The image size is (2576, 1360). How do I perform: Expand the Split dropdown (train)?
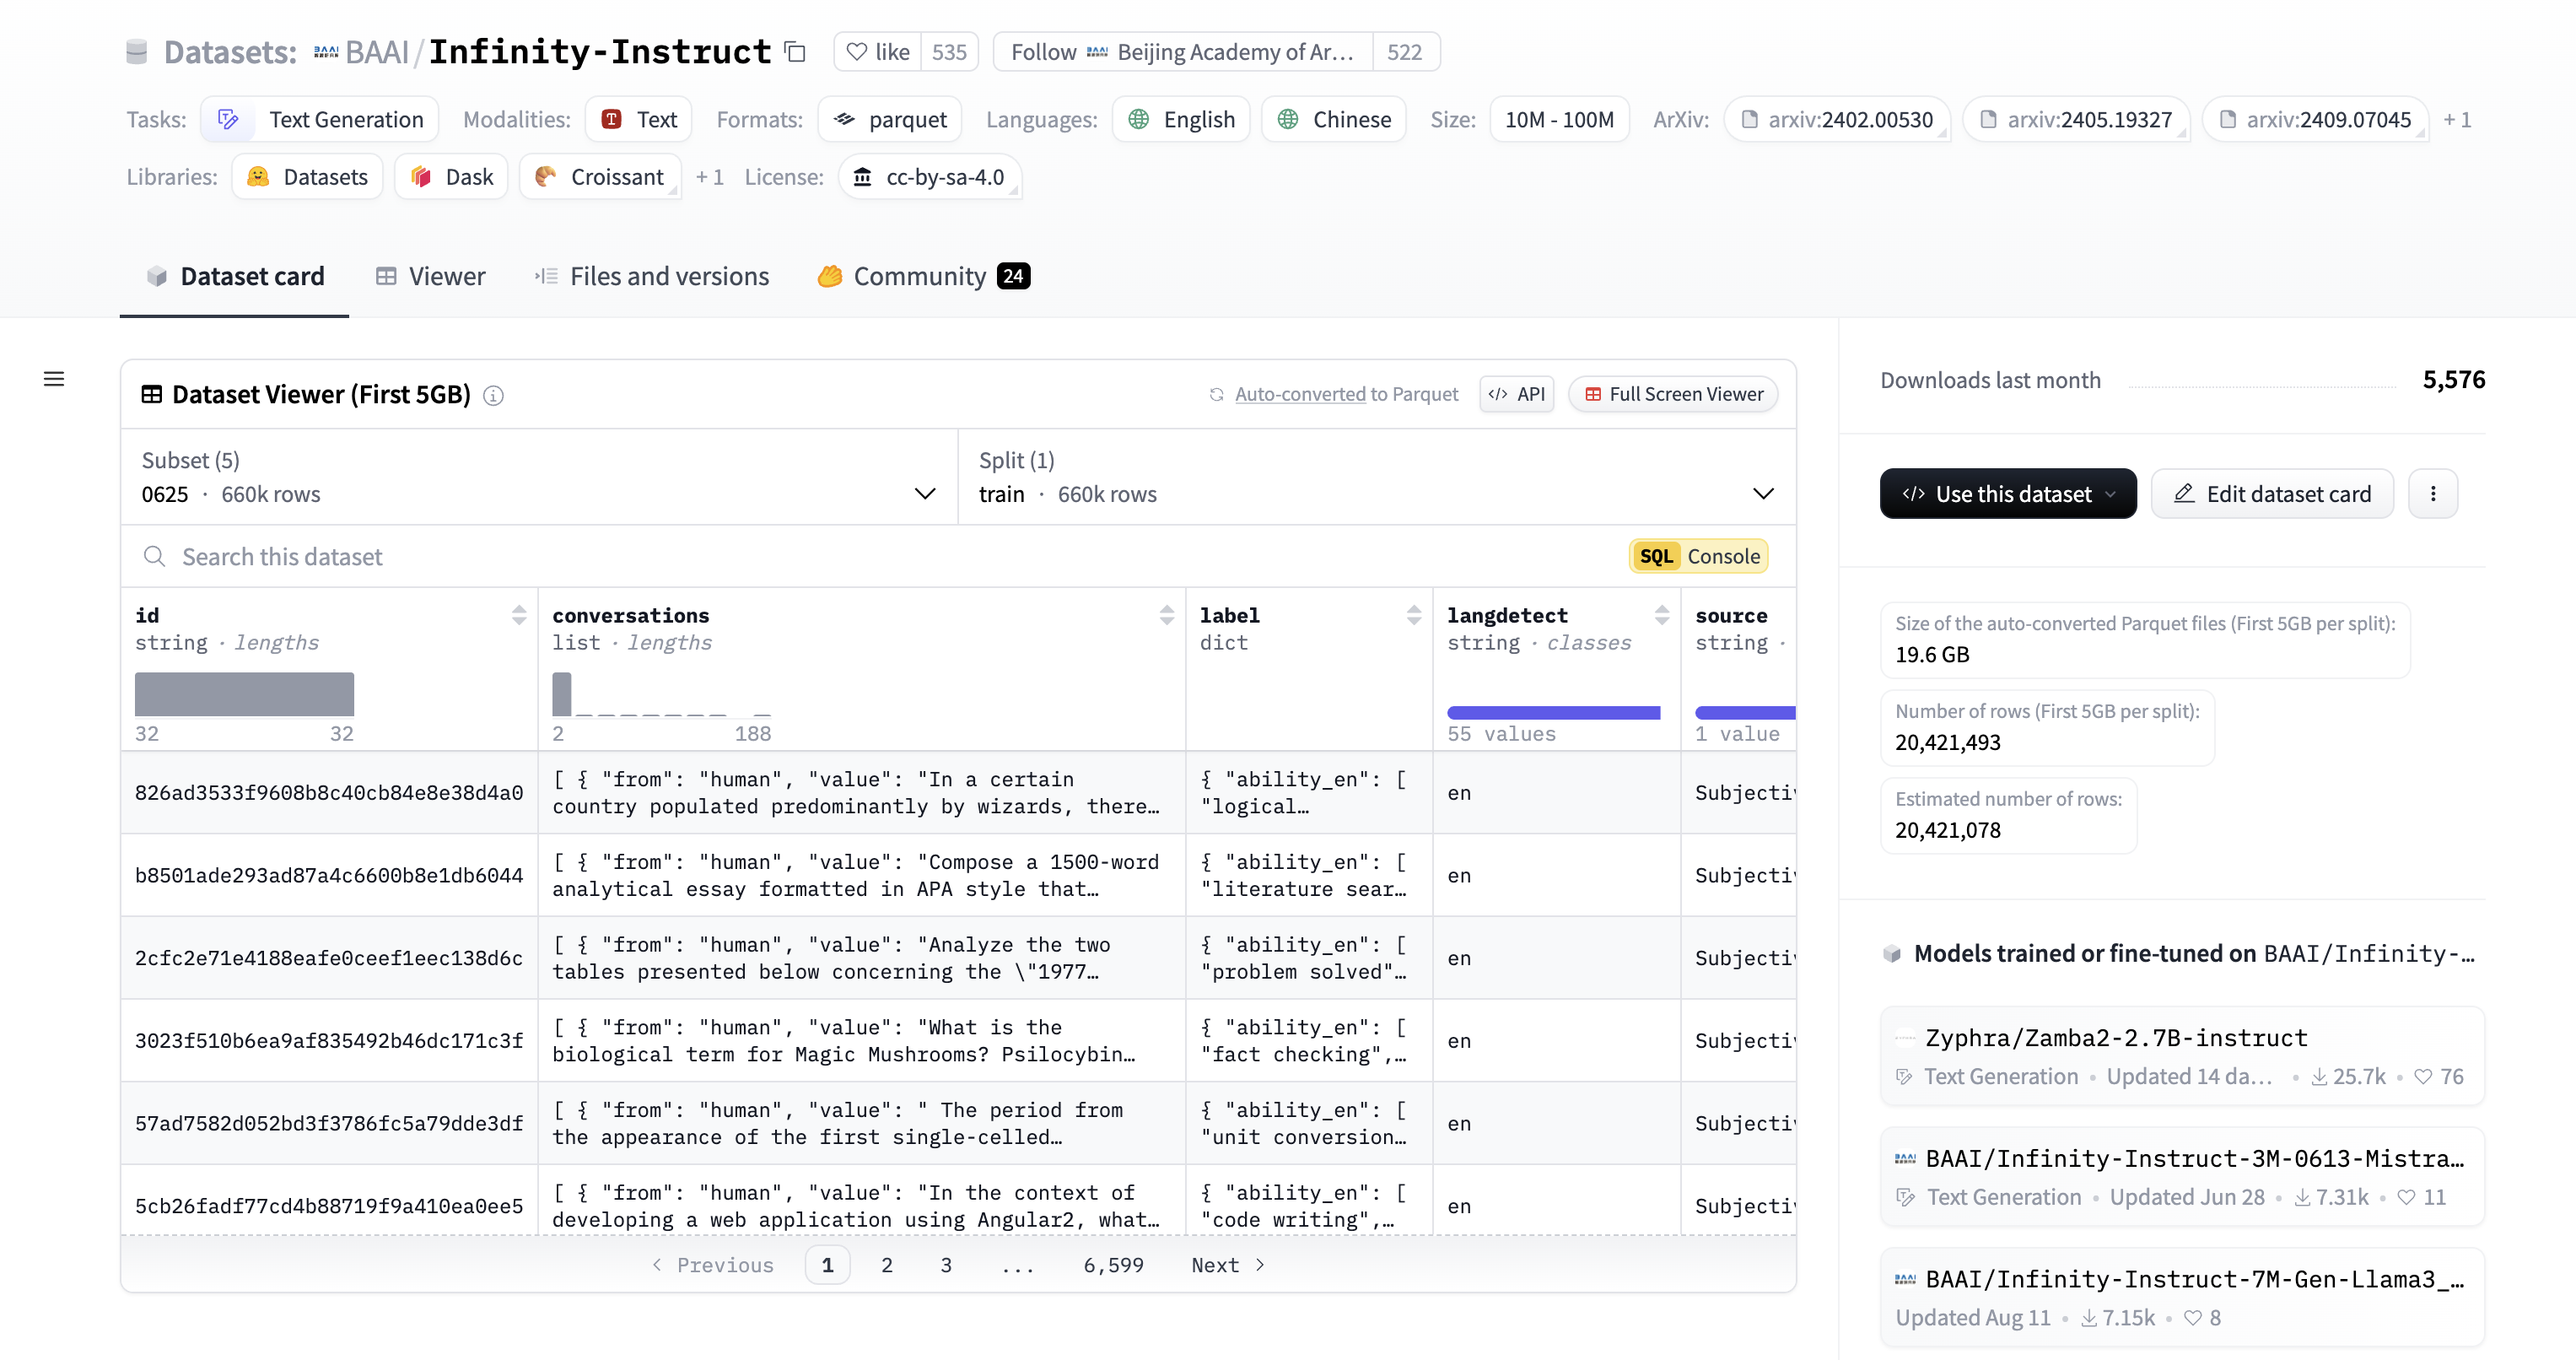(1376, 477)
